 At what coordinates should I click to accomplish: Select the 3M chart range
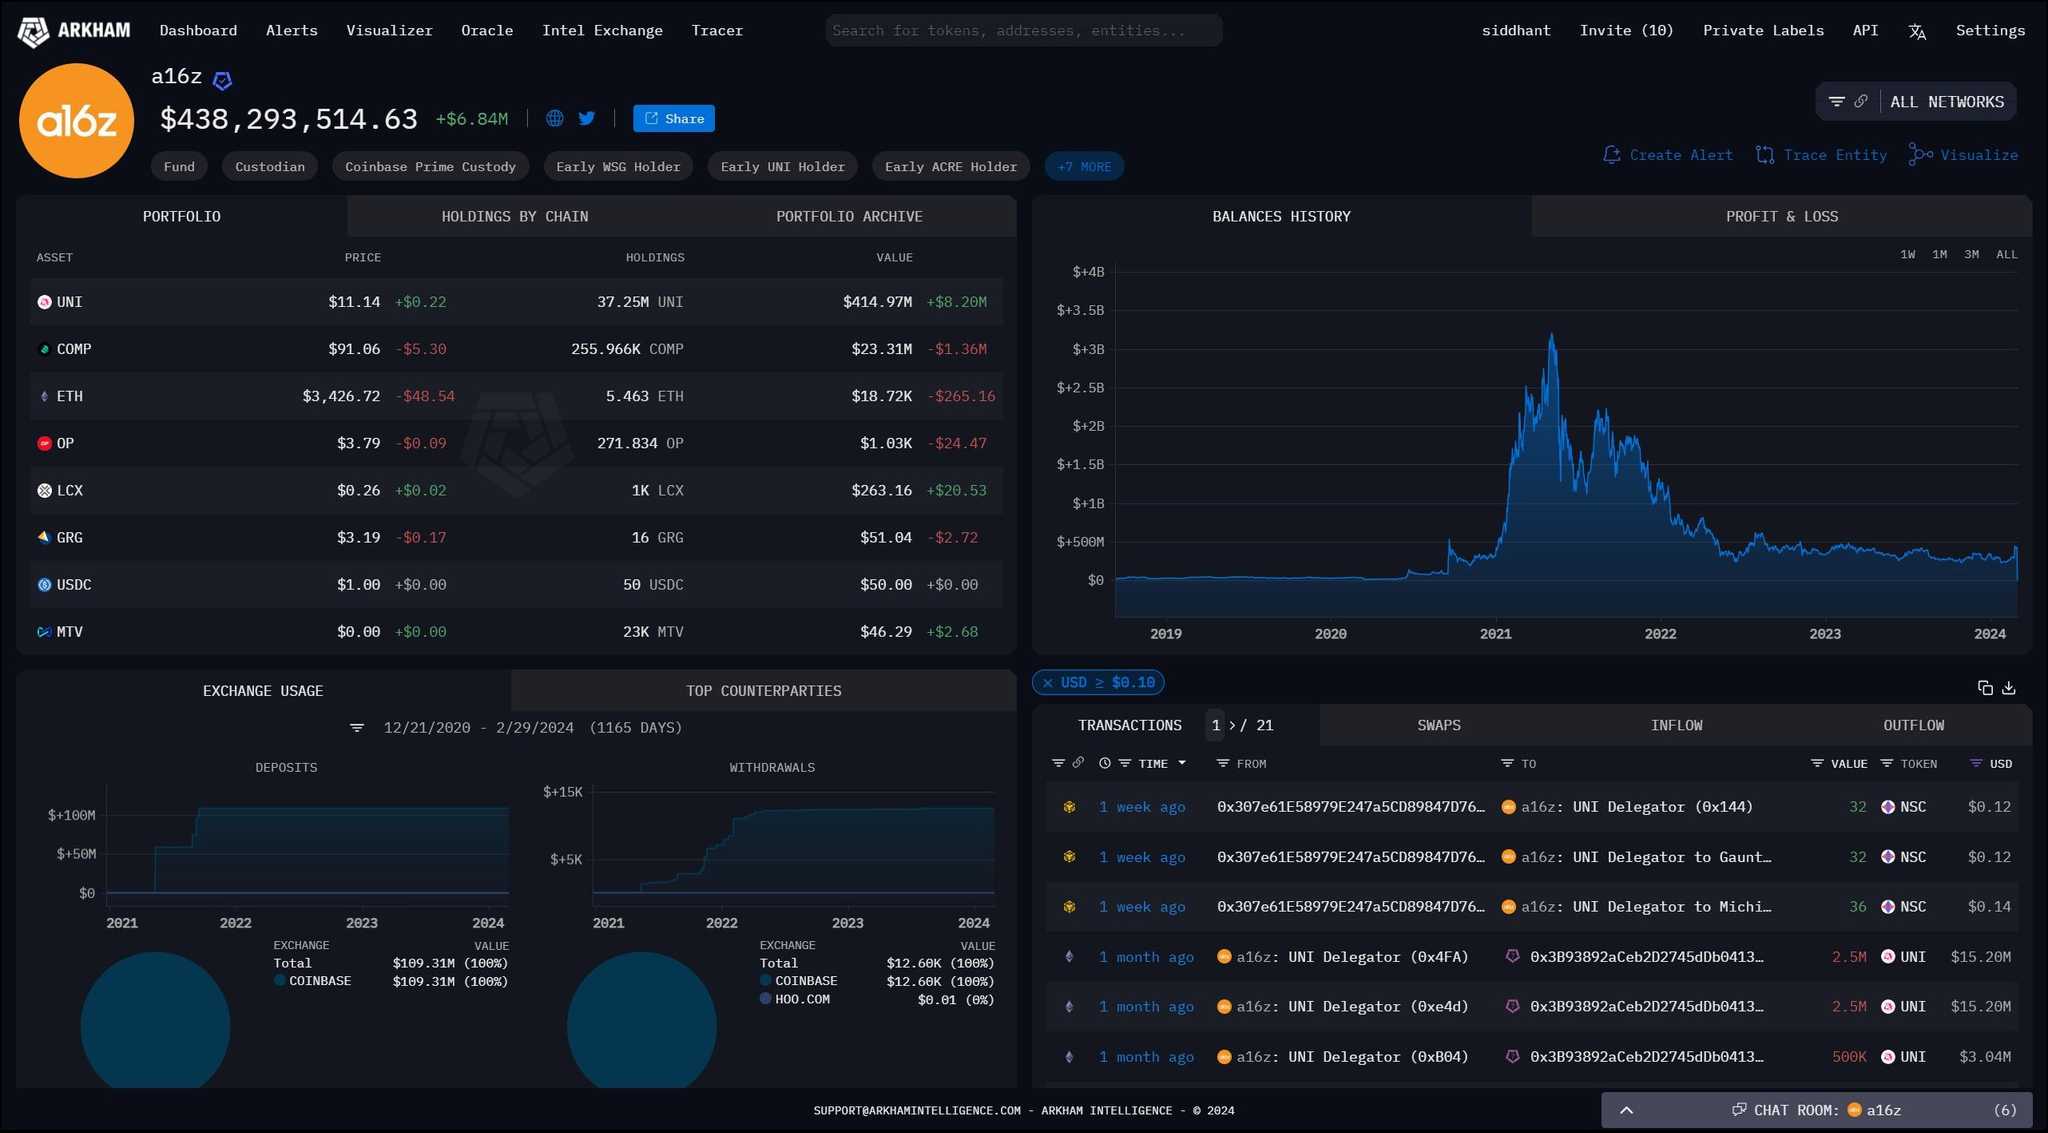tap(1971, 254)
